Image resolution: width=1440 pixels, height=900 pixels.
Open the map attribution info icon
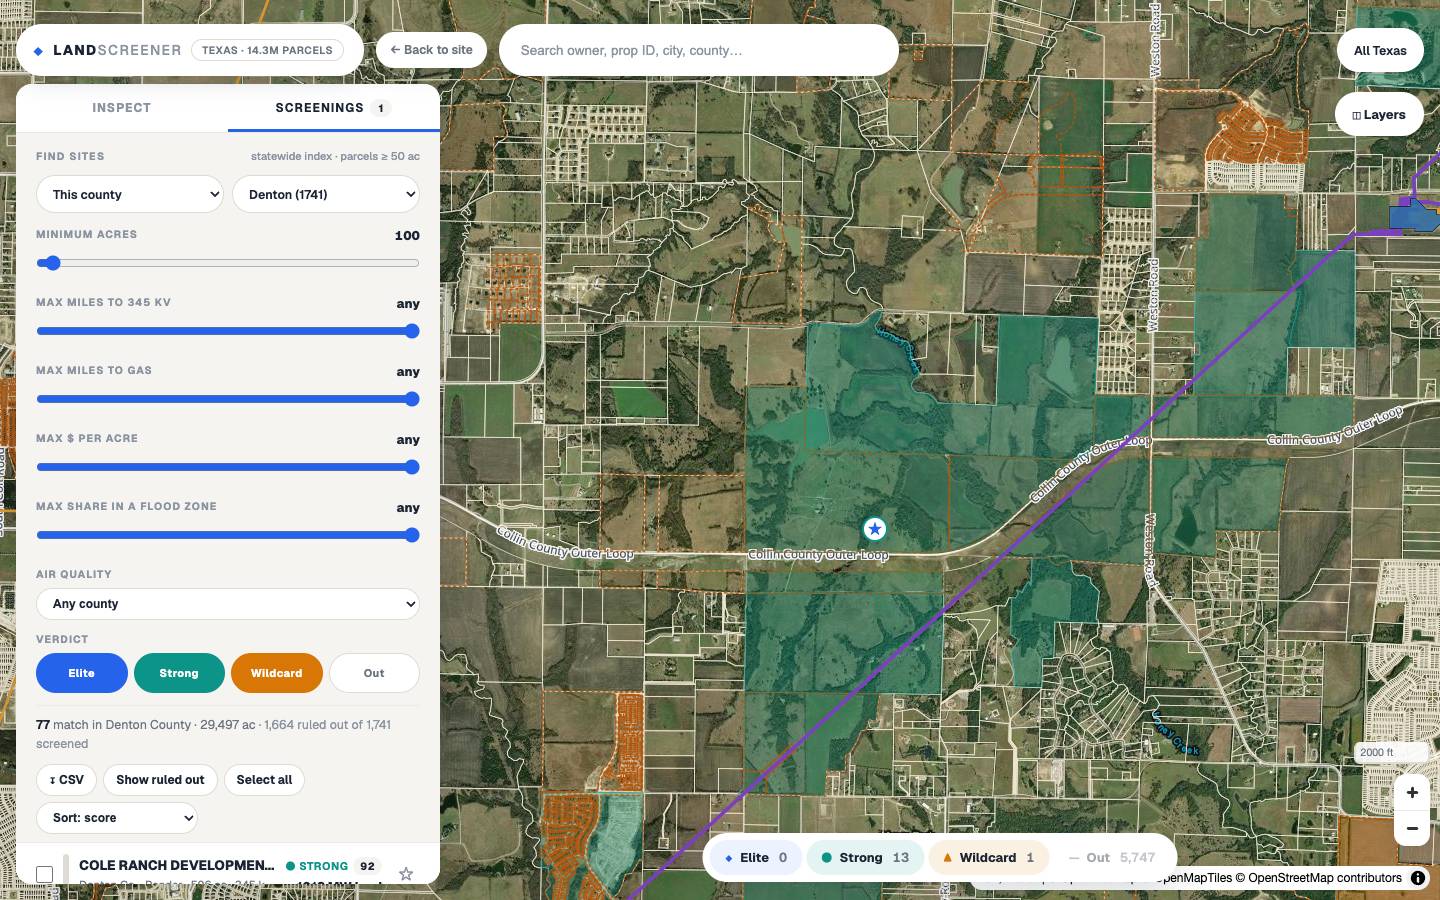tap(1418, 878)
